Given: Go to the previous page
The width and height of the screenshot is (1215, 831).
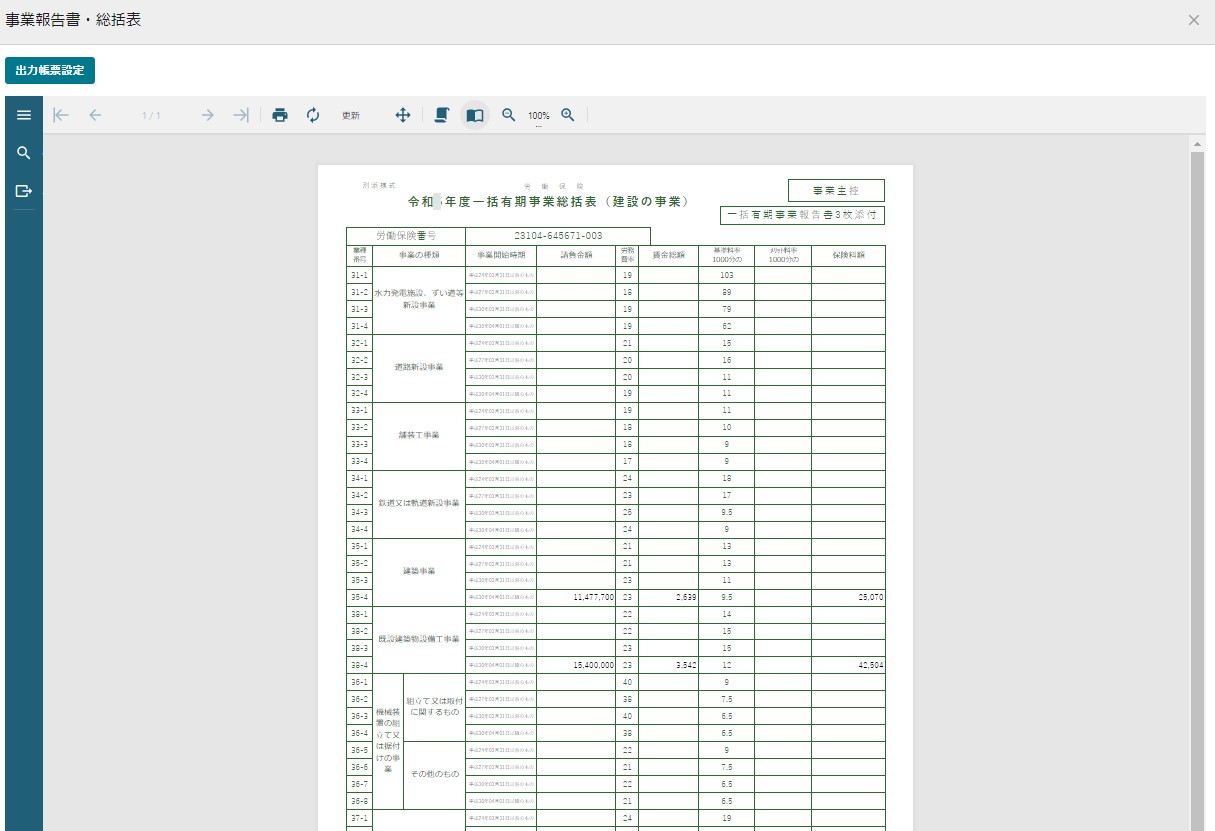Looking at the screenshot, I should click(95, 115).
